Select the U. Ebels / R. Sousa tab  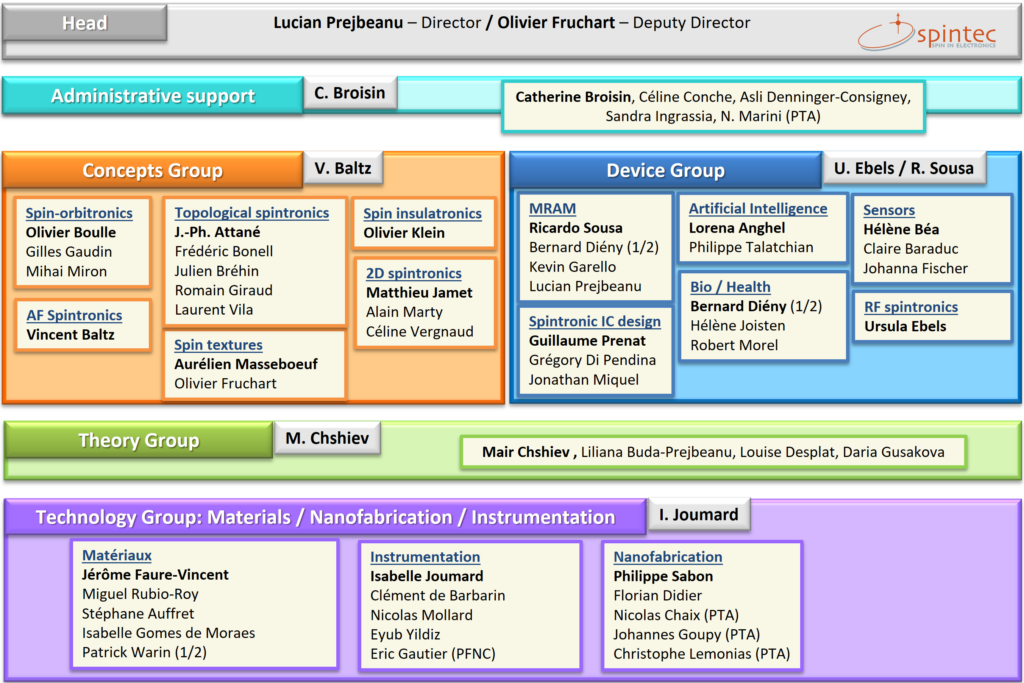tap(904, 168)
